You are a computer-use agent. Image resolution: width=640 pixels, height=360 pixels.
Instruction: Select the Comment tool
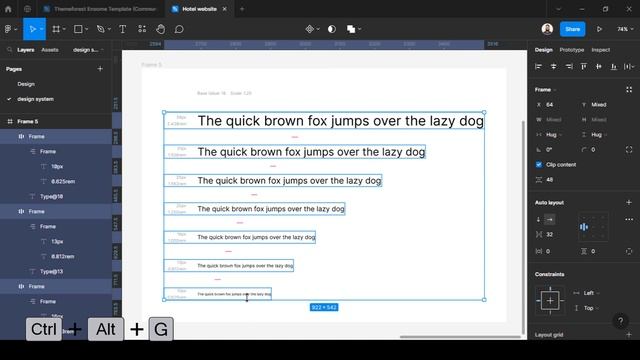[x=179, y=29]
